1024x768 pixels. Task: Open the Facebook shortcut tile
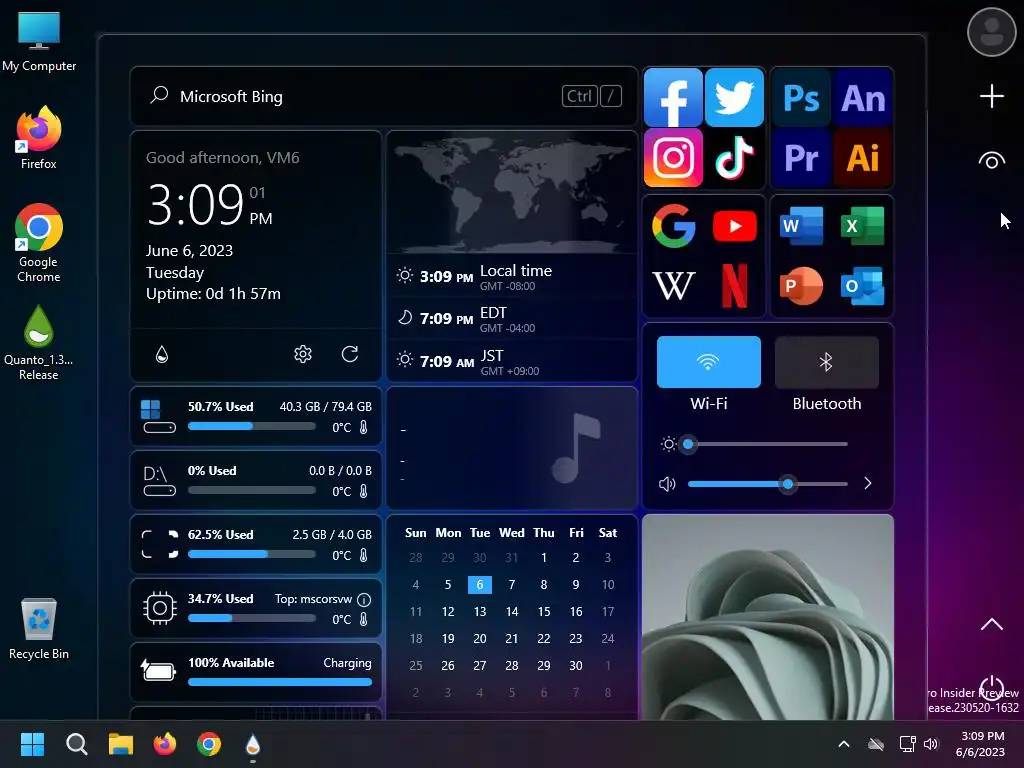[673, 97]
